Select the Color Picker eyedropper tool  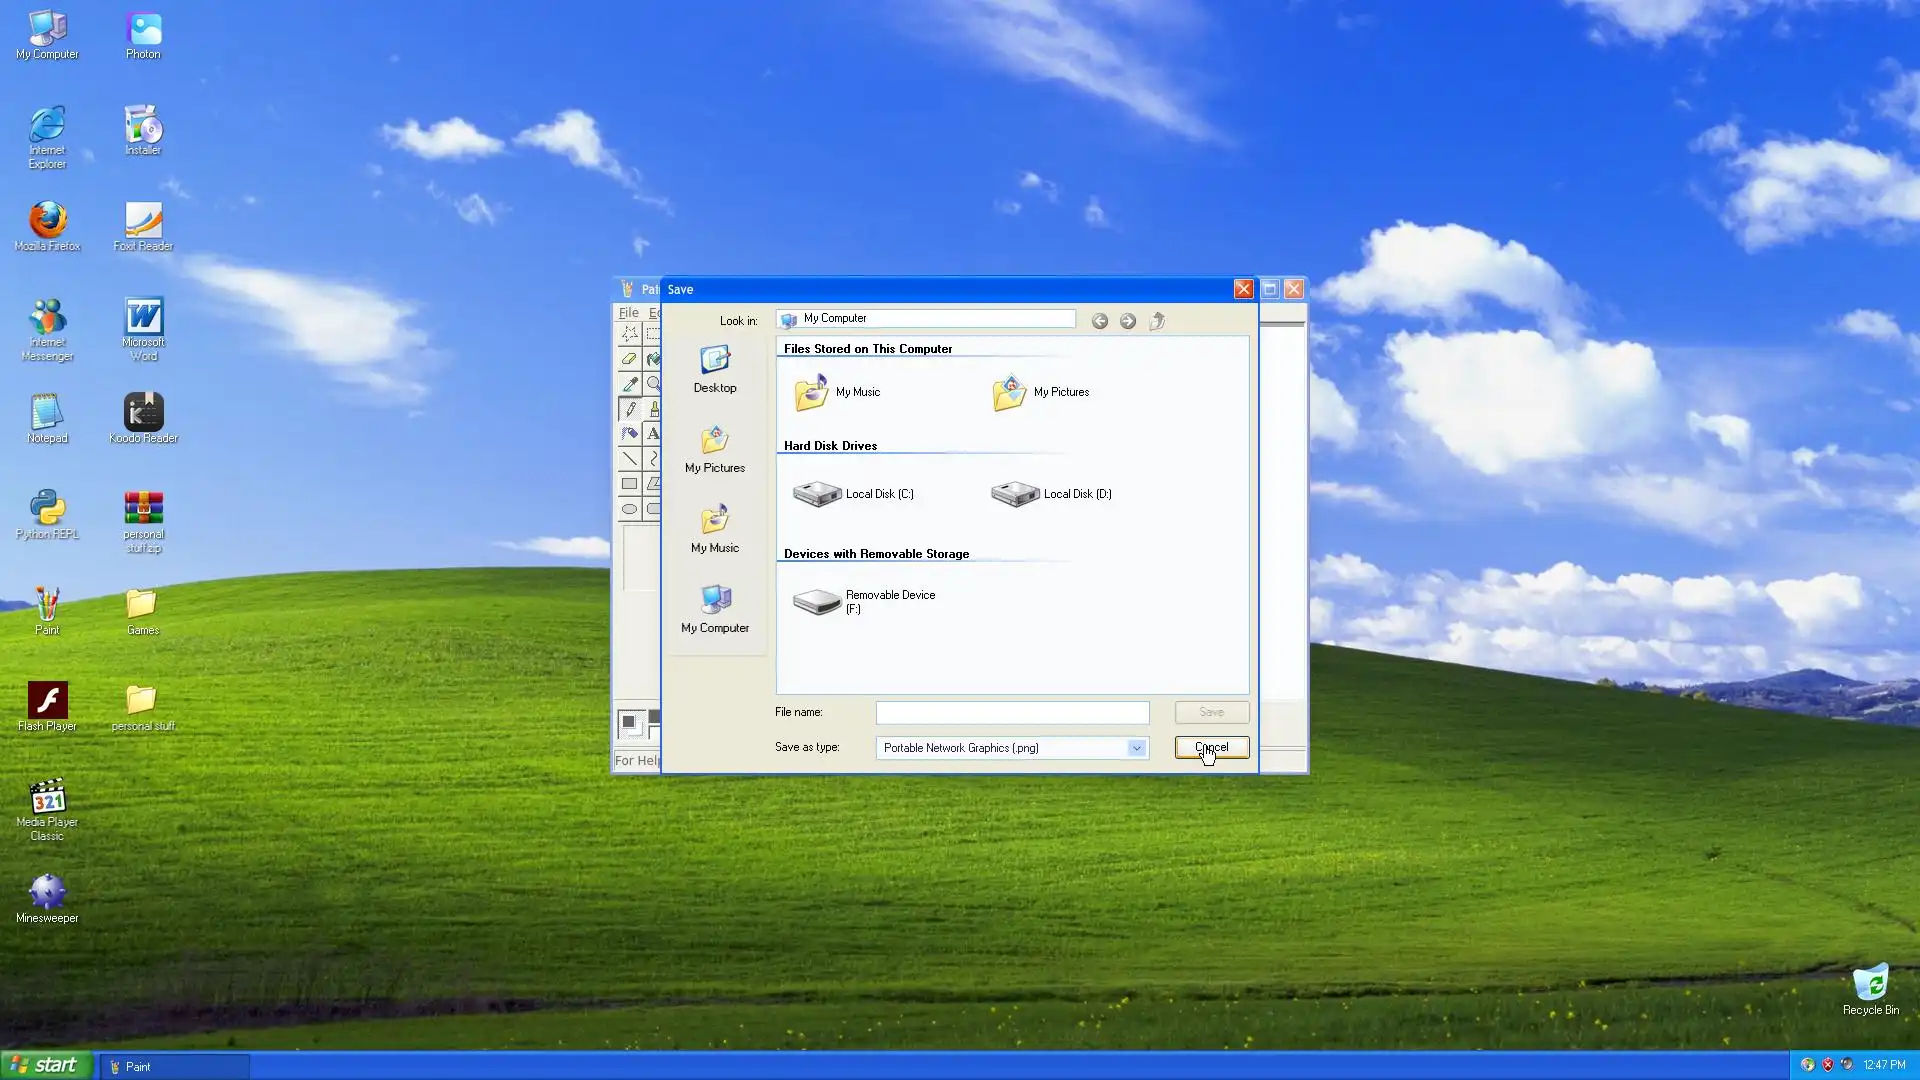(x=630, y=384)
